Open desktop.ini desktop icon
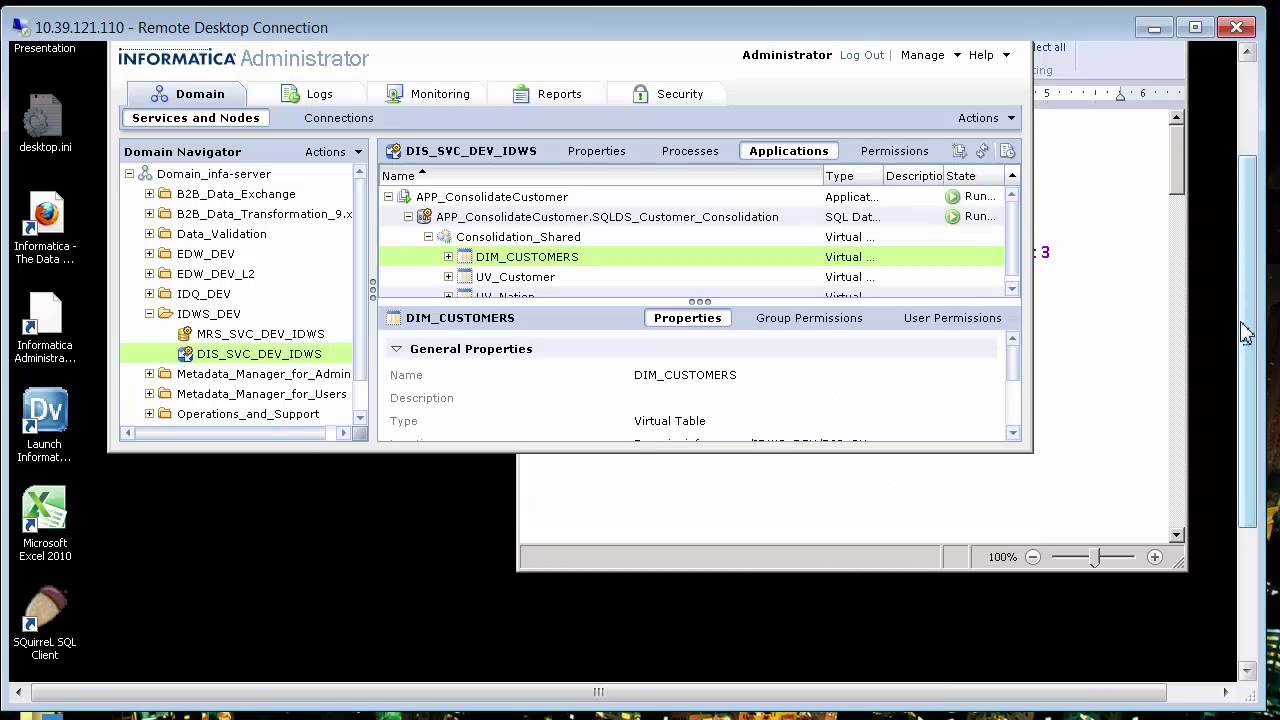The image size is (1280, 720). 45,124
